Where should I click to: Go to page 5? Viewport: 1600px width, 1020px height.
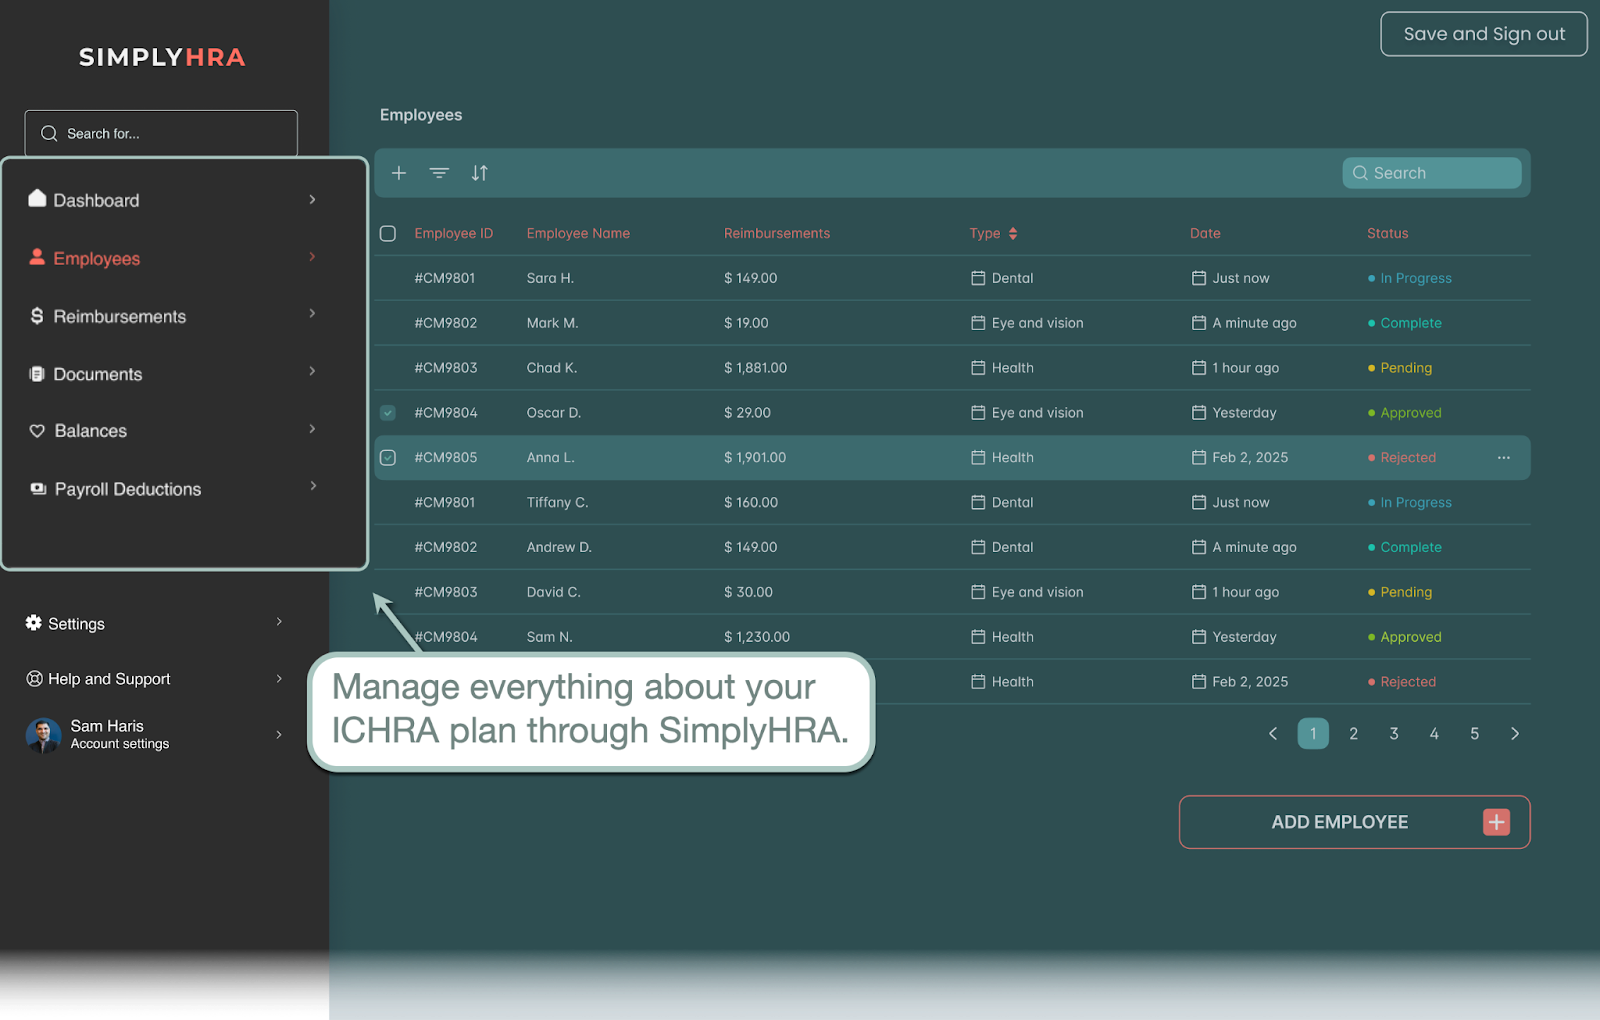[x=1474, y=734]
